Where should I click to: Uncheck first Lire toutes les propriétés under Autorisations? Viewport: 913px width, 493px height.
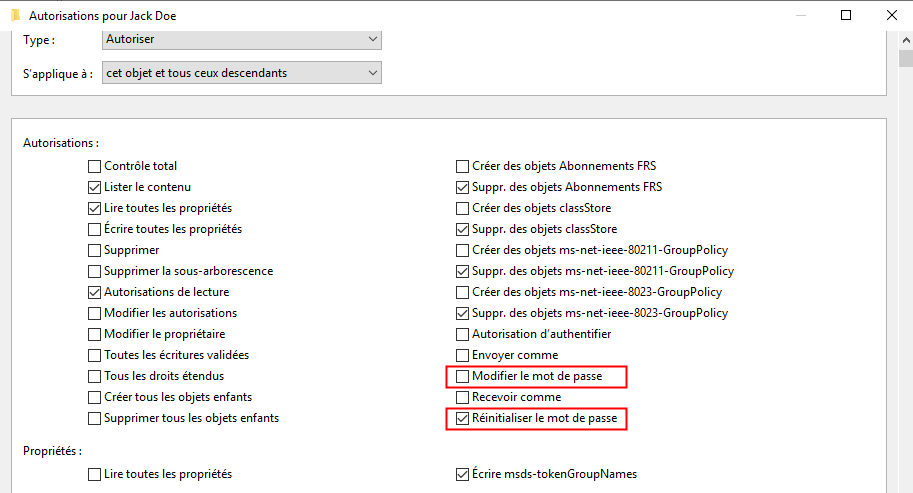pos(94,208)
